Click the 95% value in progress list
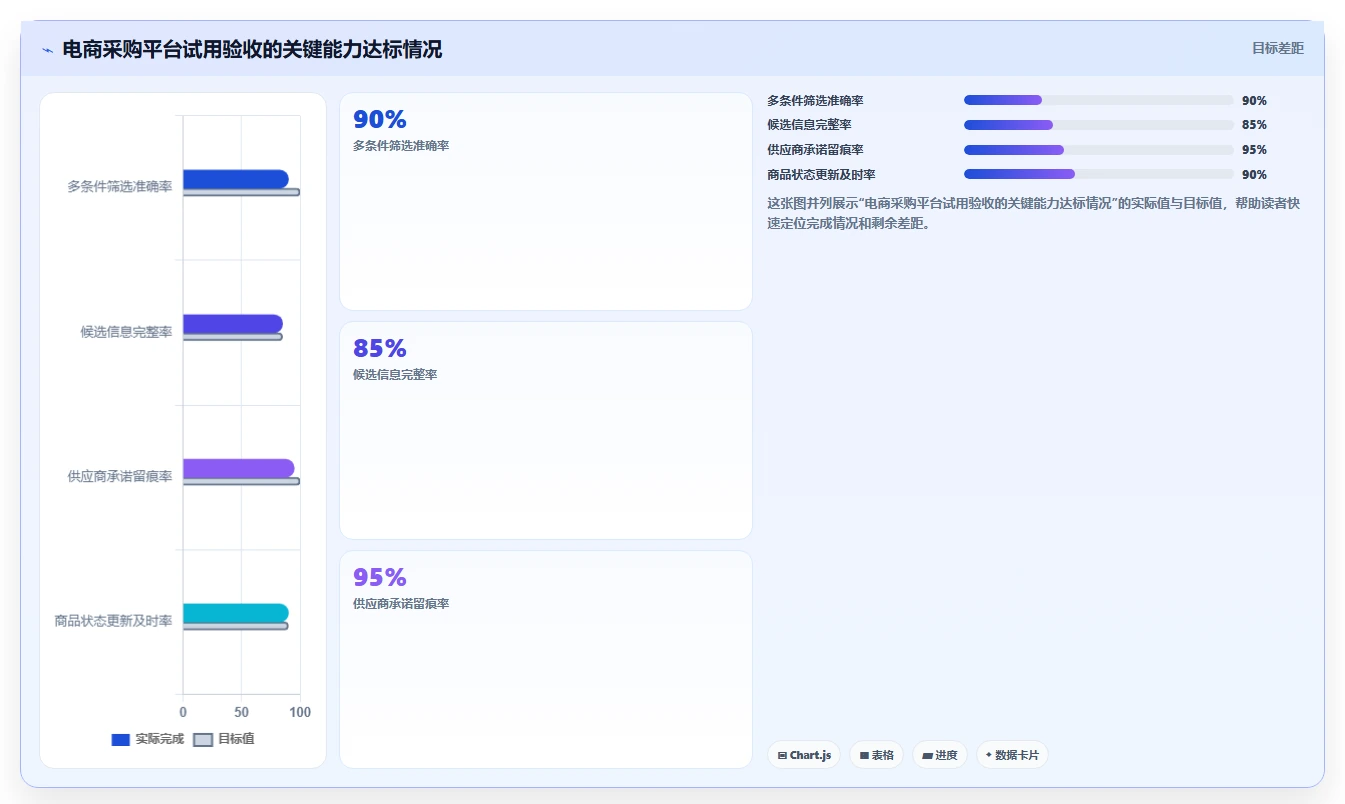 1254,150
